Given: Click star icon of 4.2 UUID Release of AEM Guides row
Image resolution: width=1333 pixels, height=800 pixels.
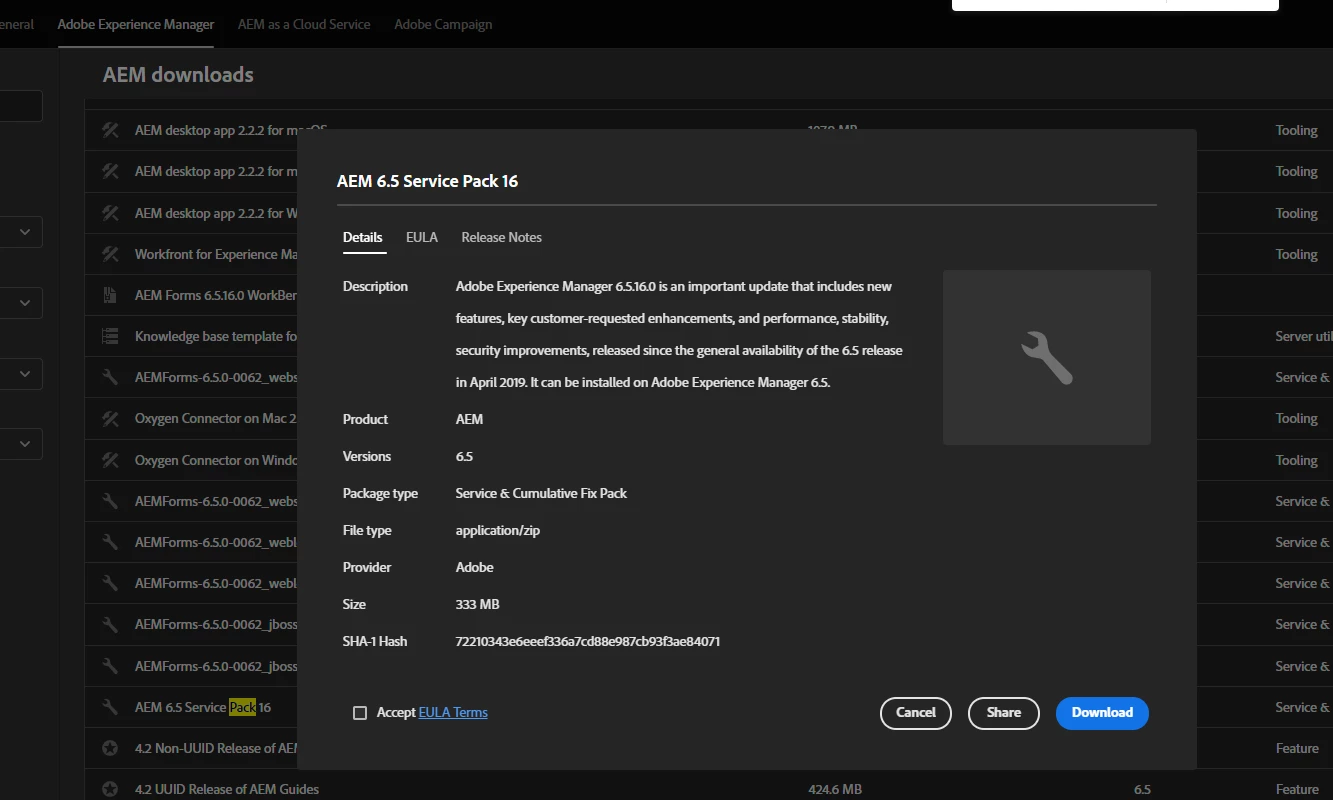Looking at the screenshot, I should pyautogui.click(x=111, y=789).
